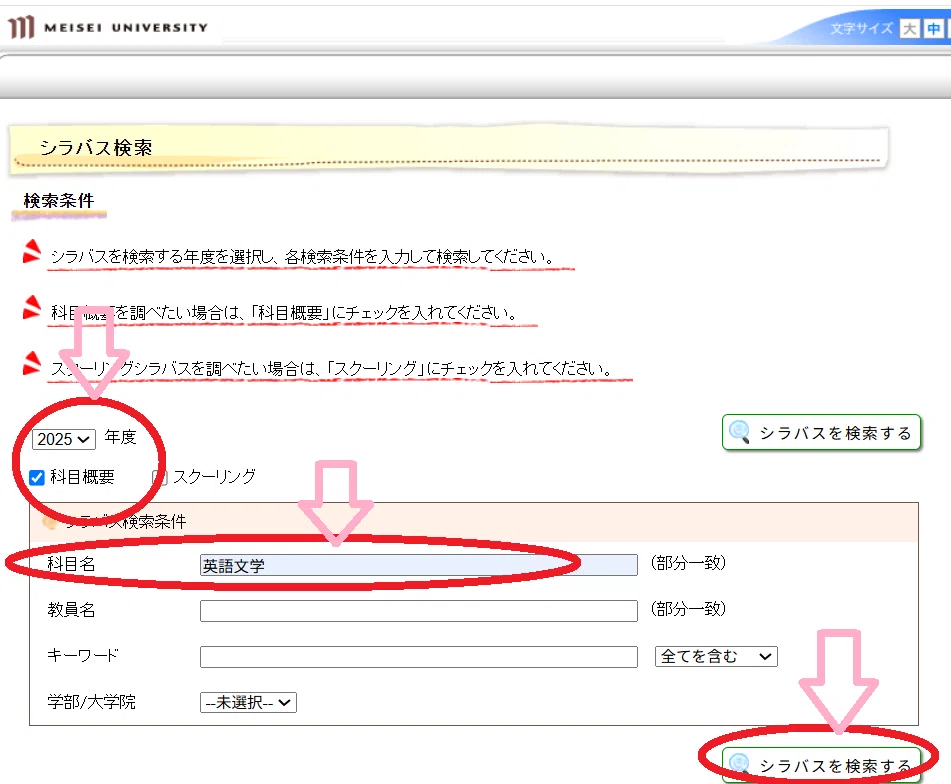This screenshot has height=784, width=951.
Task: Click (部分一致) text next to 教員名
Action: pos(688,609)
